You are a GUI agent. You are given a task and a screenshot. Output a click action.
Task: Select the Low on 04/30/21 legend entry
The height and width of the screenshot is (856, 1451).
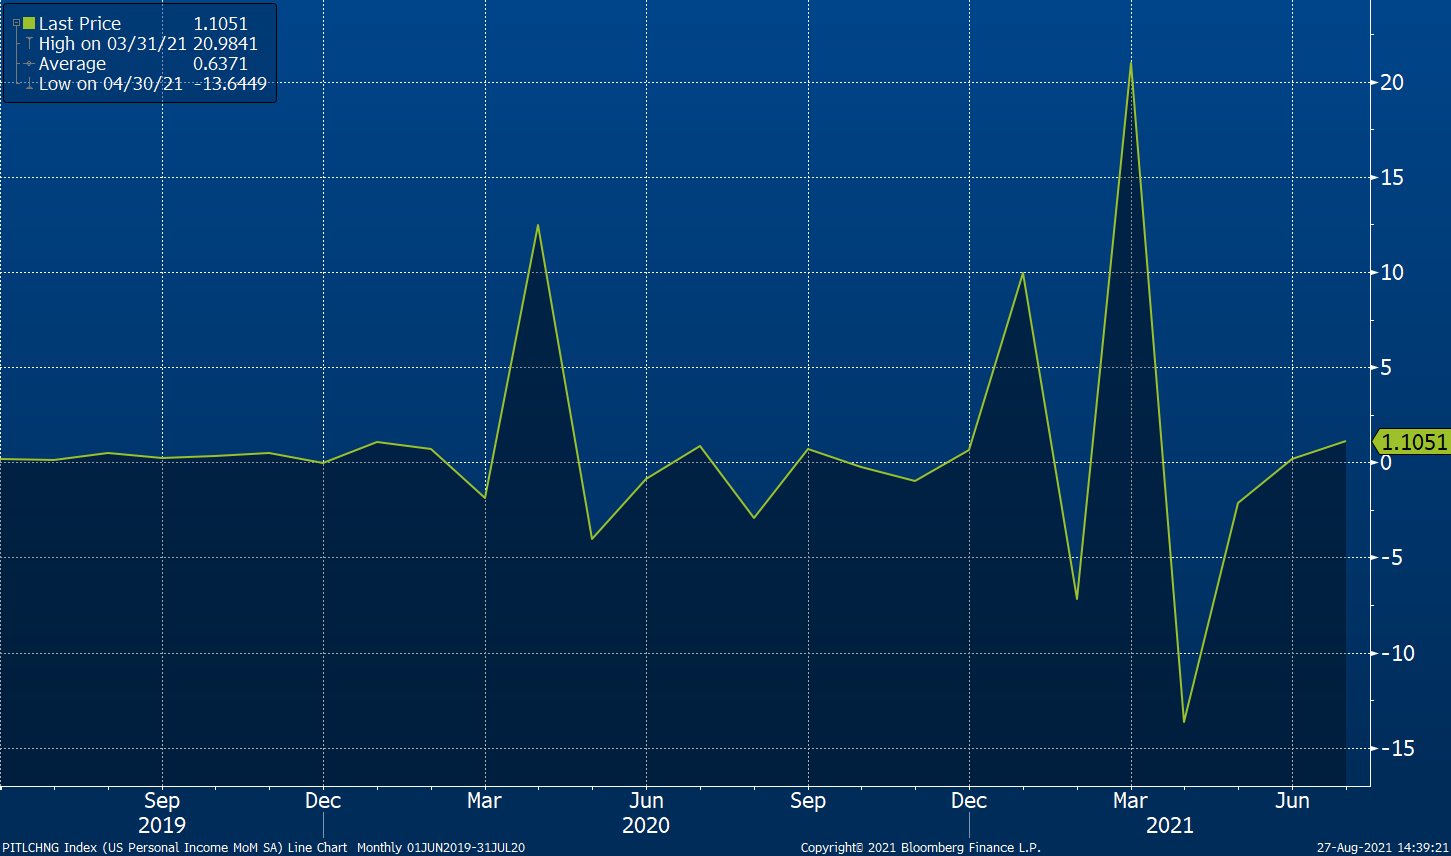[110, 84]
